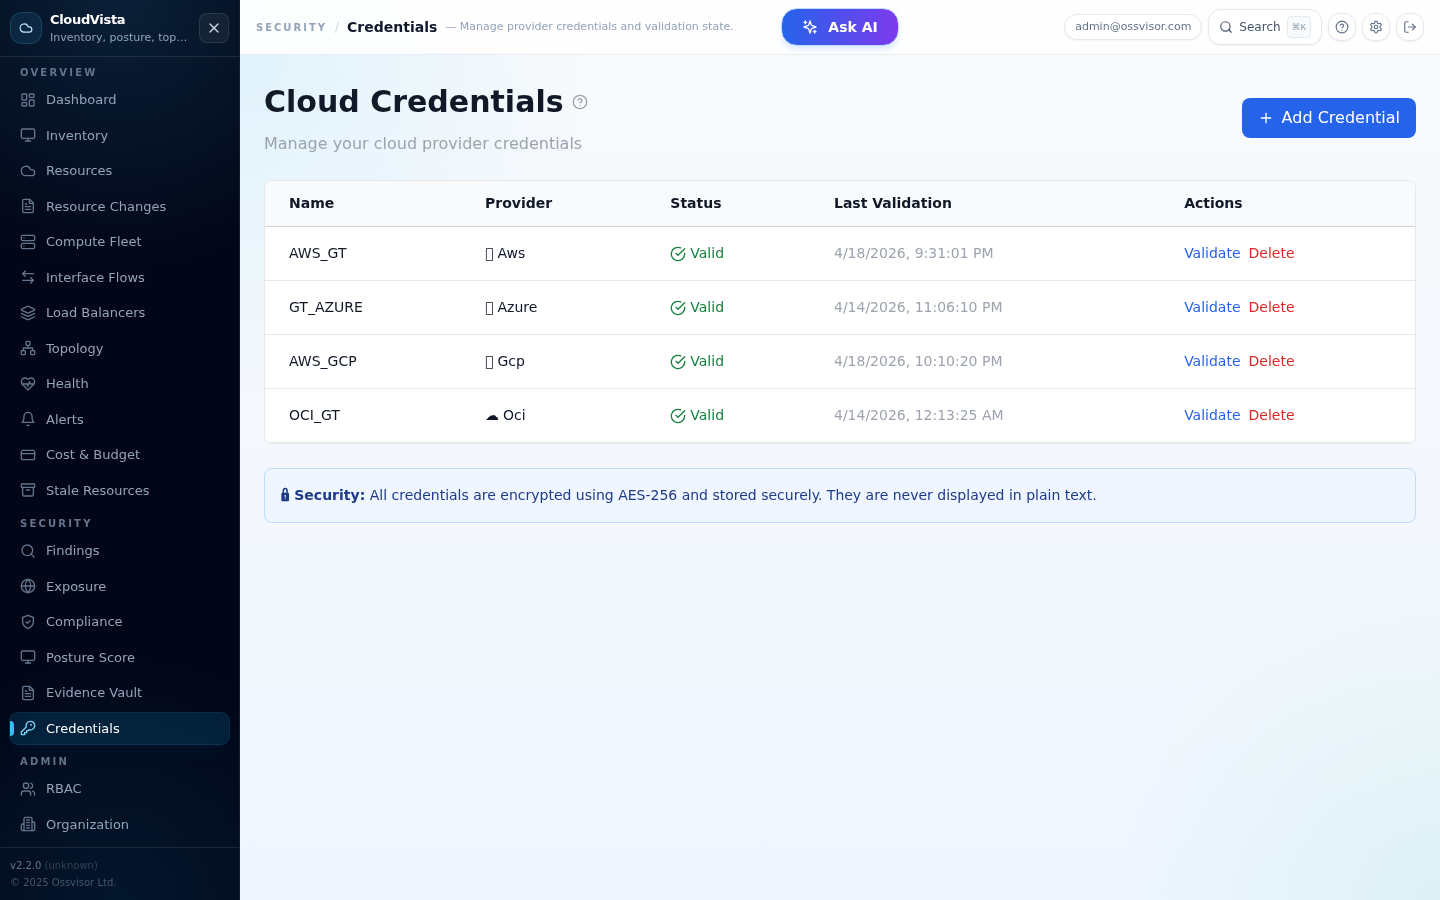Click the Valid status for AWS_GCP
The height and width of the screenshot is (900, 1440).
697,361
